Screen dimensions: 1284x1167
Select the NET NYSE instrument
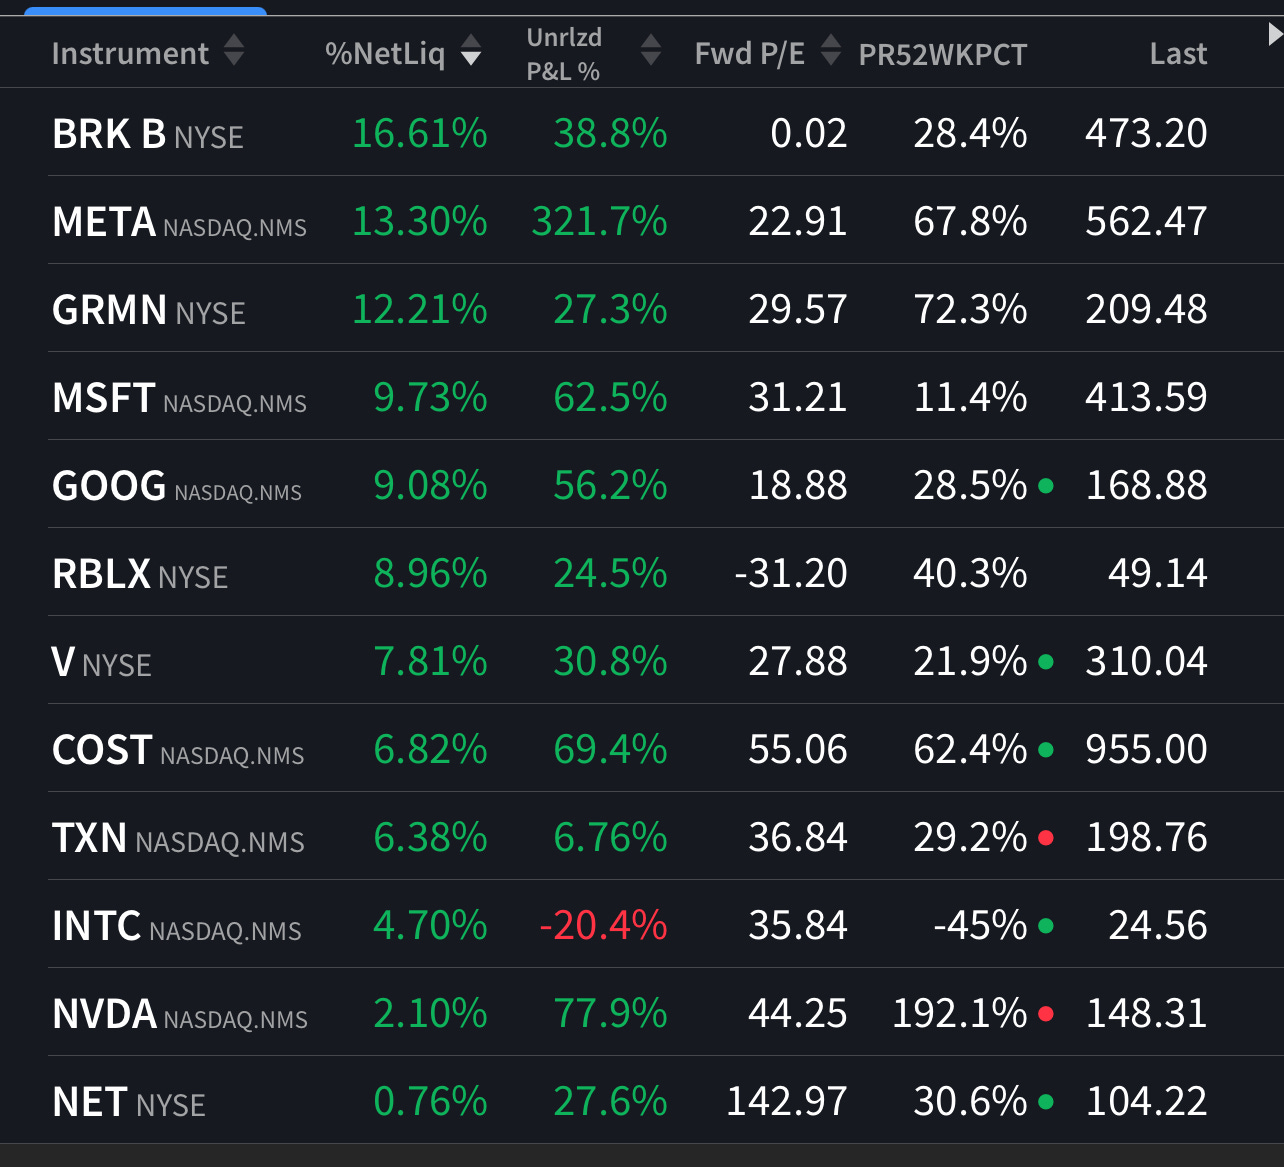[129, 1102]
